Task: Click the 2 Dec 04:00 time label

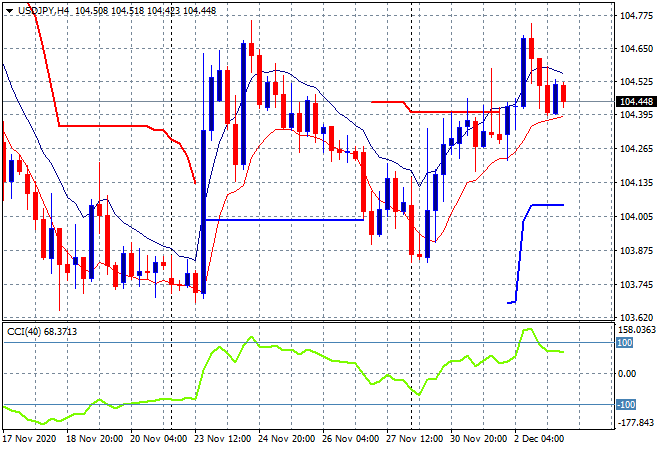Action: pos(540,439)
